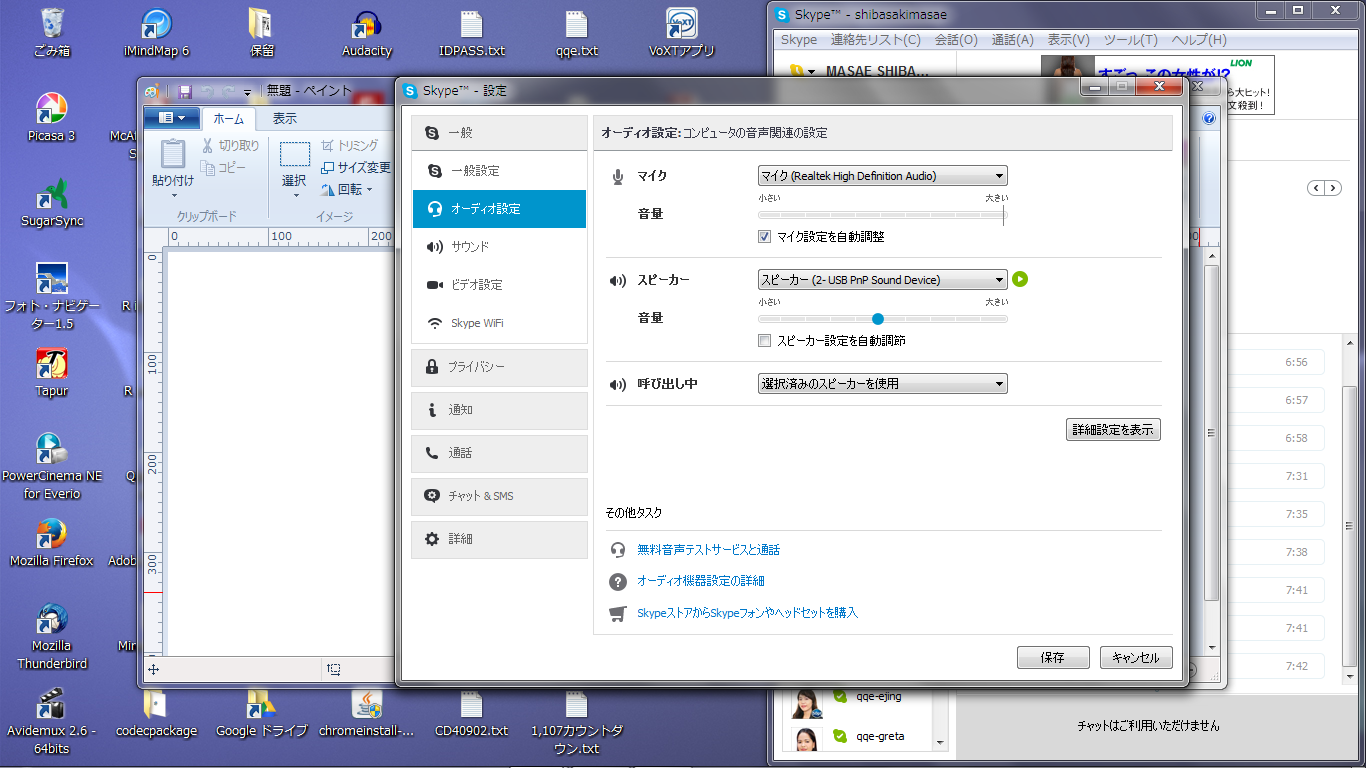The height and width of the screenshot is (768, 1366).
Task: Open ごみ箱 recycle bin icon
Action: point(51,26)
